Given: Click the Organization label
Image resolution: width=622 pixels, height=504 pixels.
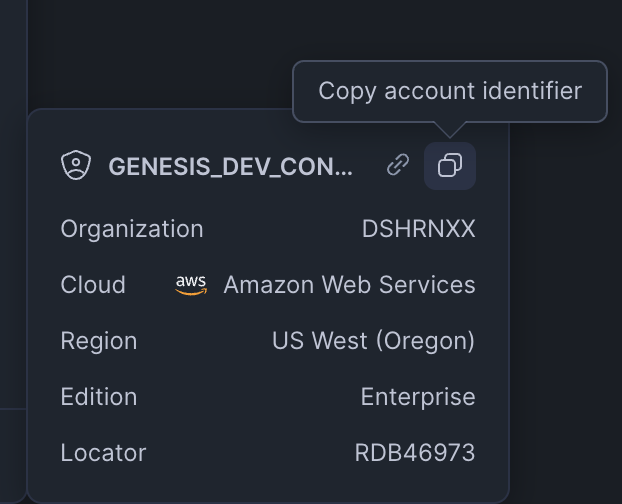Looking at the screenshot, I should [132, 229].
